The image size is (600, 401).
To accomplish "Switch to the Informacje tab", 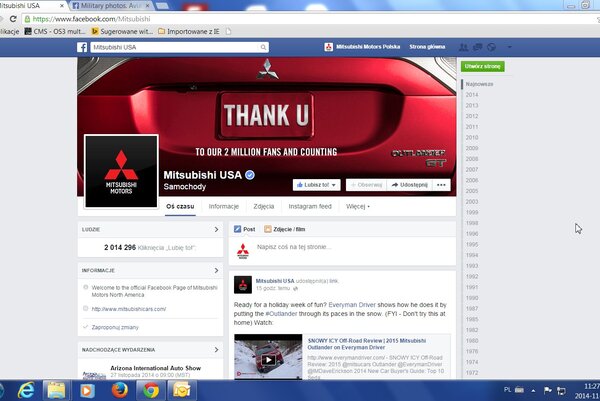I will click(223, 206).
